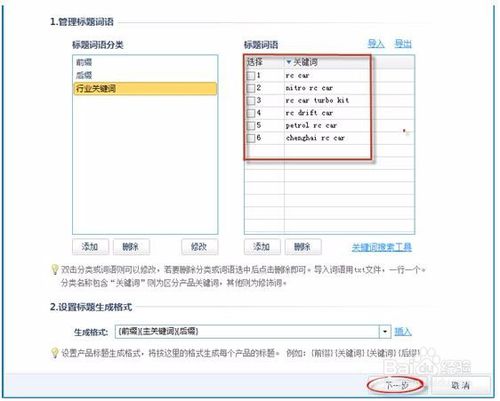
Task: Click 添加 under the category list
Action: pyautogui.click(x=90, y=247)
